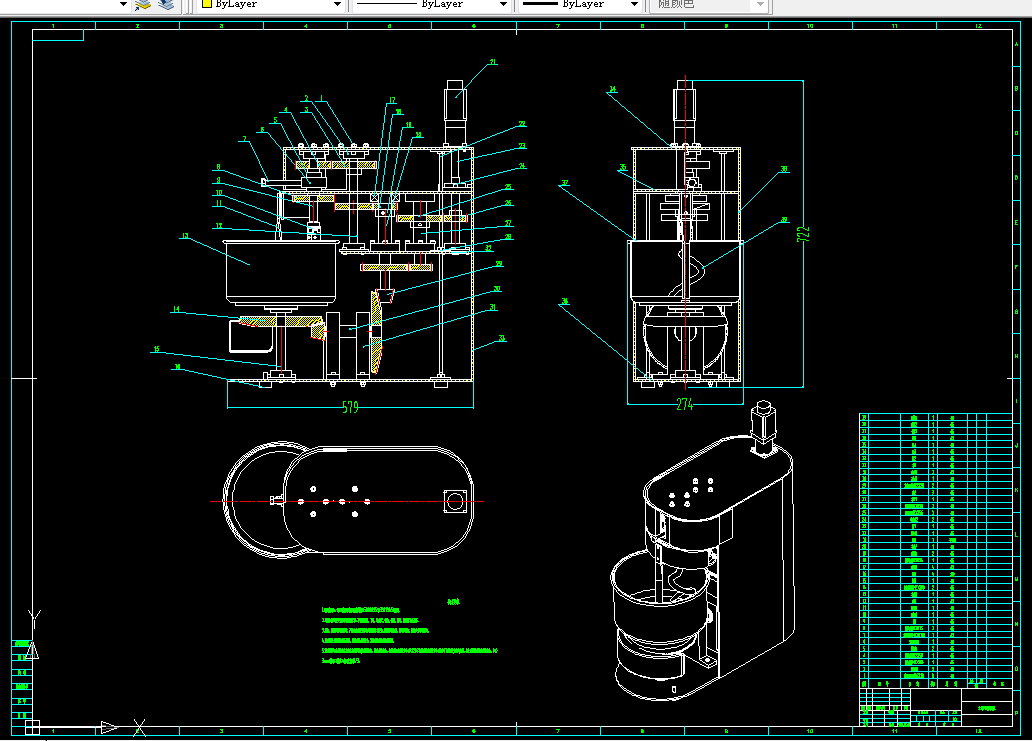Click the yellow ByLayer color swatch

point(207,4)
